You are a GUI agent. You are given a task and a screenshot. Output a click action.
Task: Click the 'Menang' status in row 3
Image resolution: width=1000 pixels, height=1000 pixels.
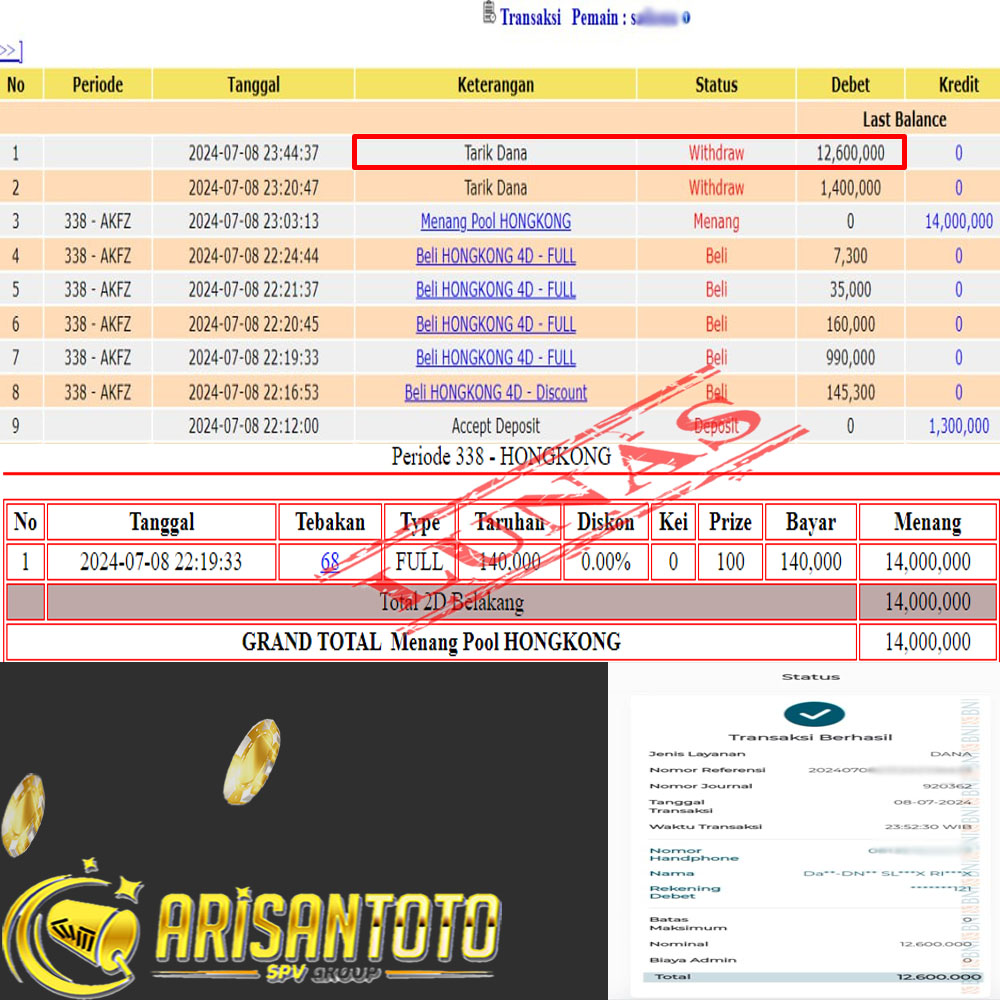716,221
